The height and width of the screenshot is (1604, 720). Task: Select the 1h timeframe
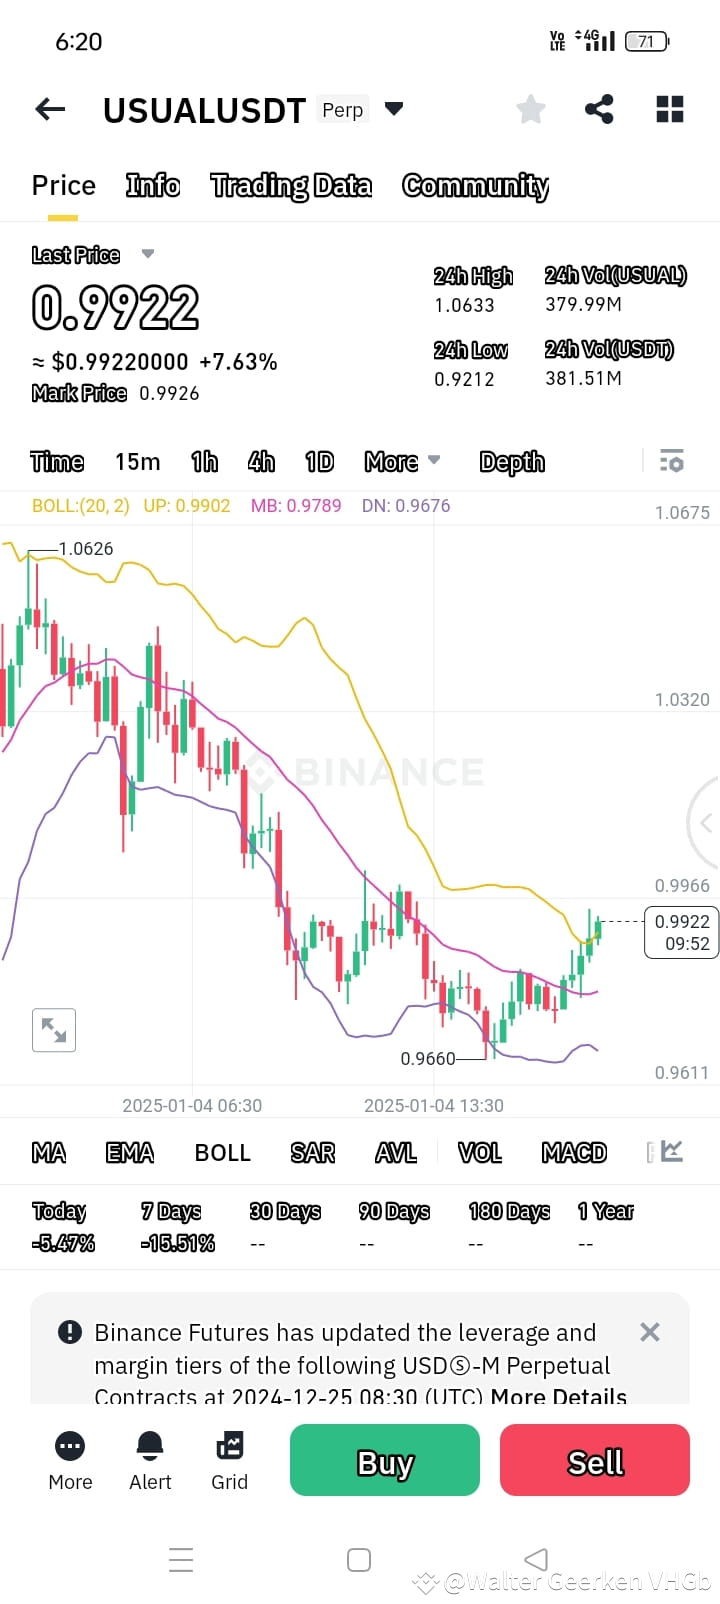205,461
